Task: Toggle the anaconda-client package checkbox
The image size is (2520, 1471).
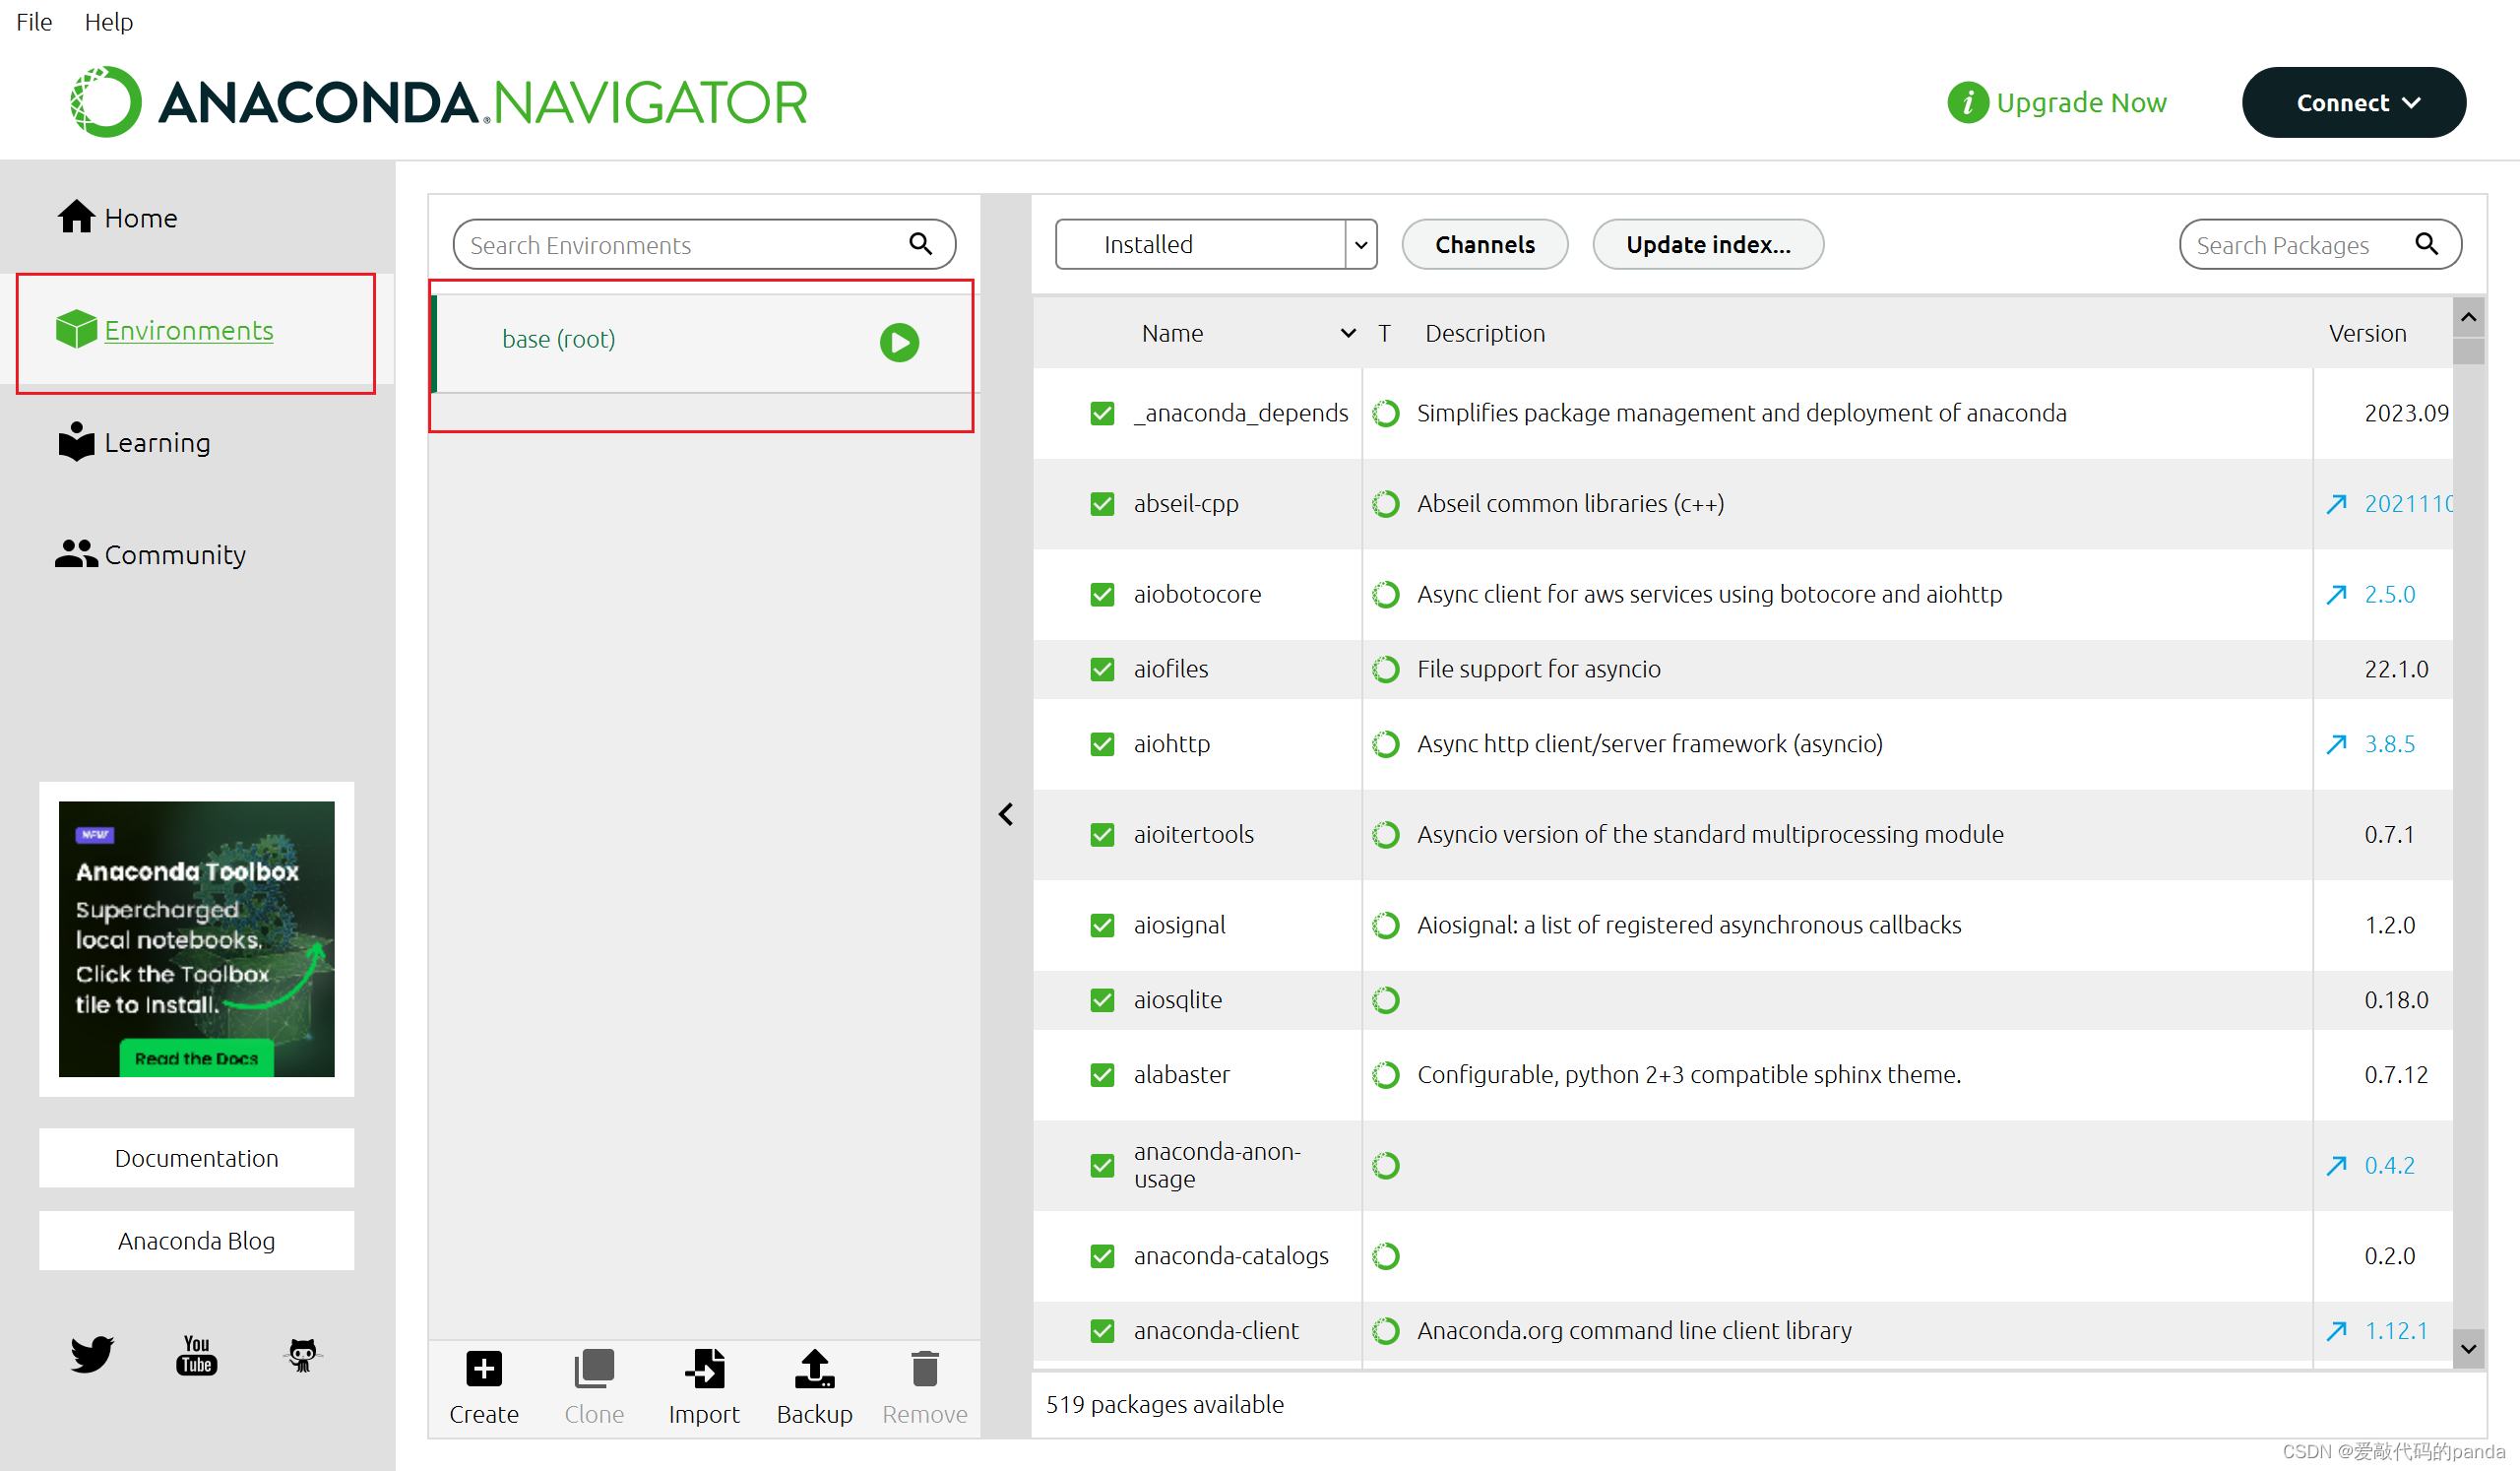Action: pos(1102,1331)
